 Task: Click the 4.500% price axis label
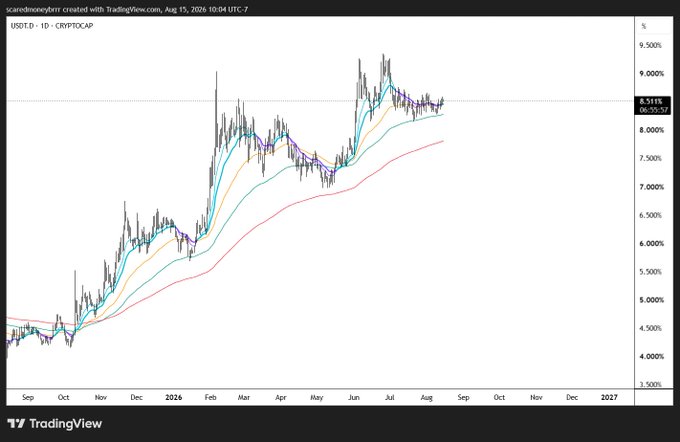651,328
